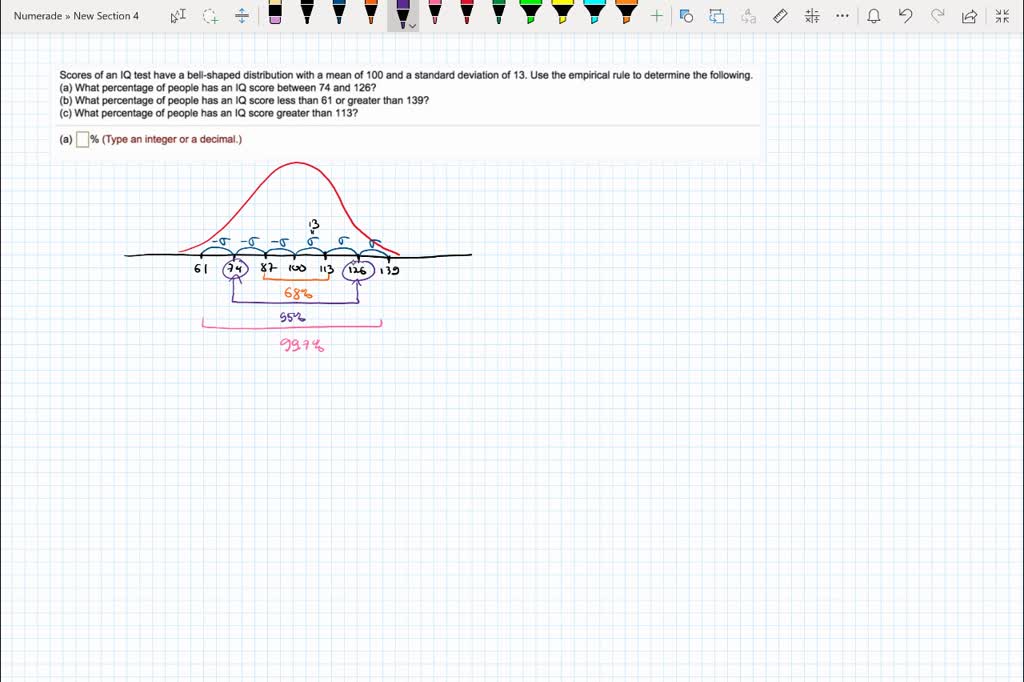This screenshot has height=682, width=1024.
Task: Click the Numerade breadcrumb item
Action: pyautogui.click(x=38, y=15)
